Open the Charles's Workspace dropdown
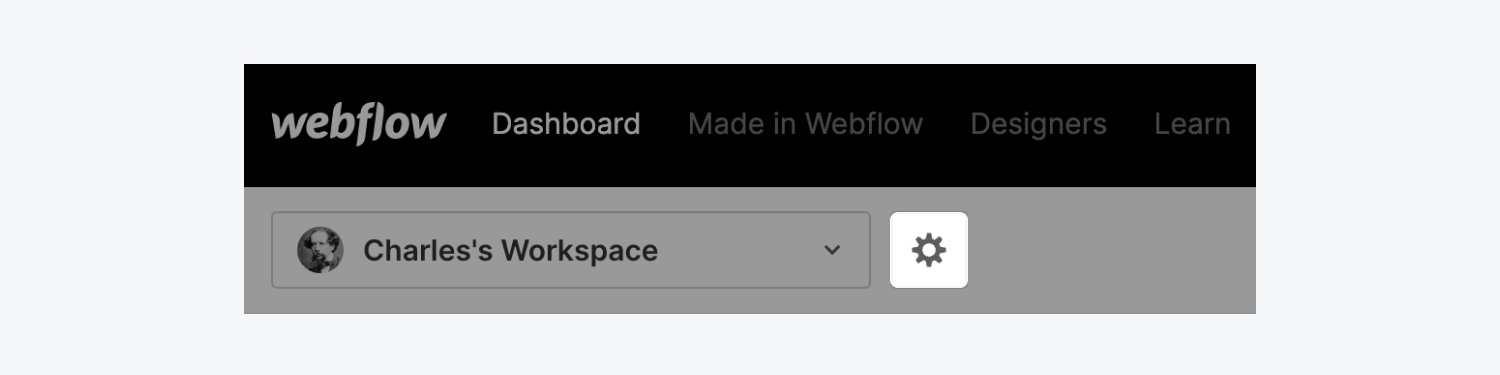 [571, 250]
